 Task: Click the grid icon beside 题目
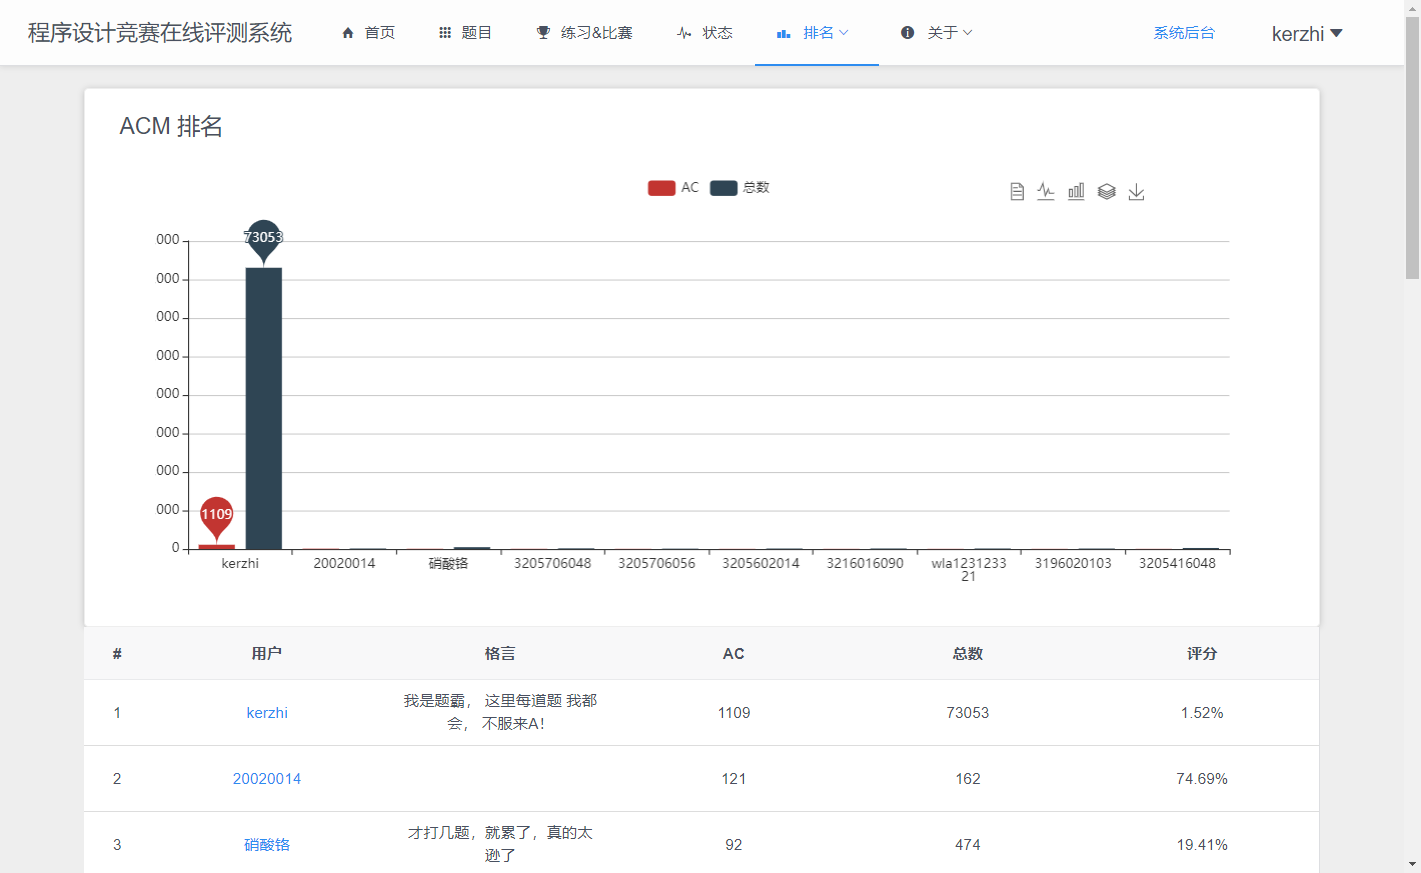pos(445,33)
